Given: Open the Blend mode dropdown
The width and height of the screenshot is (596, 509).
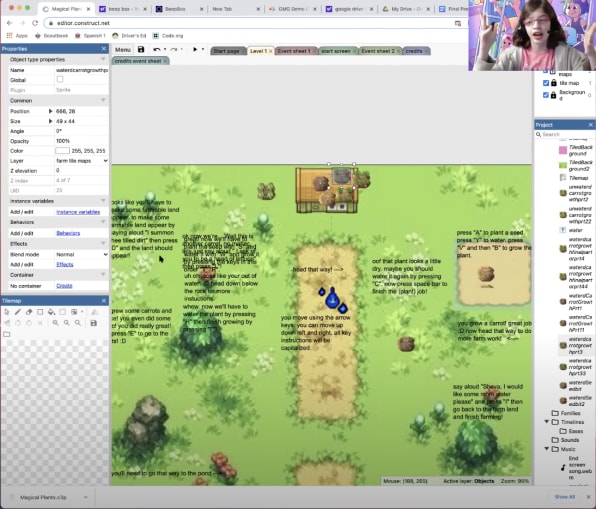Looking at the screenshot, I should (x=82, y=254).
